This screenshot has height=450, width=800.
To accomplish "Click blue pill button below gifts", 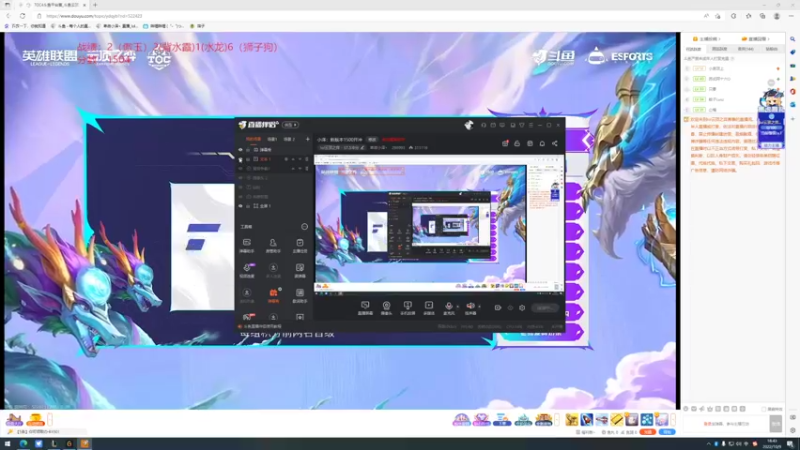I will (667, 432).
